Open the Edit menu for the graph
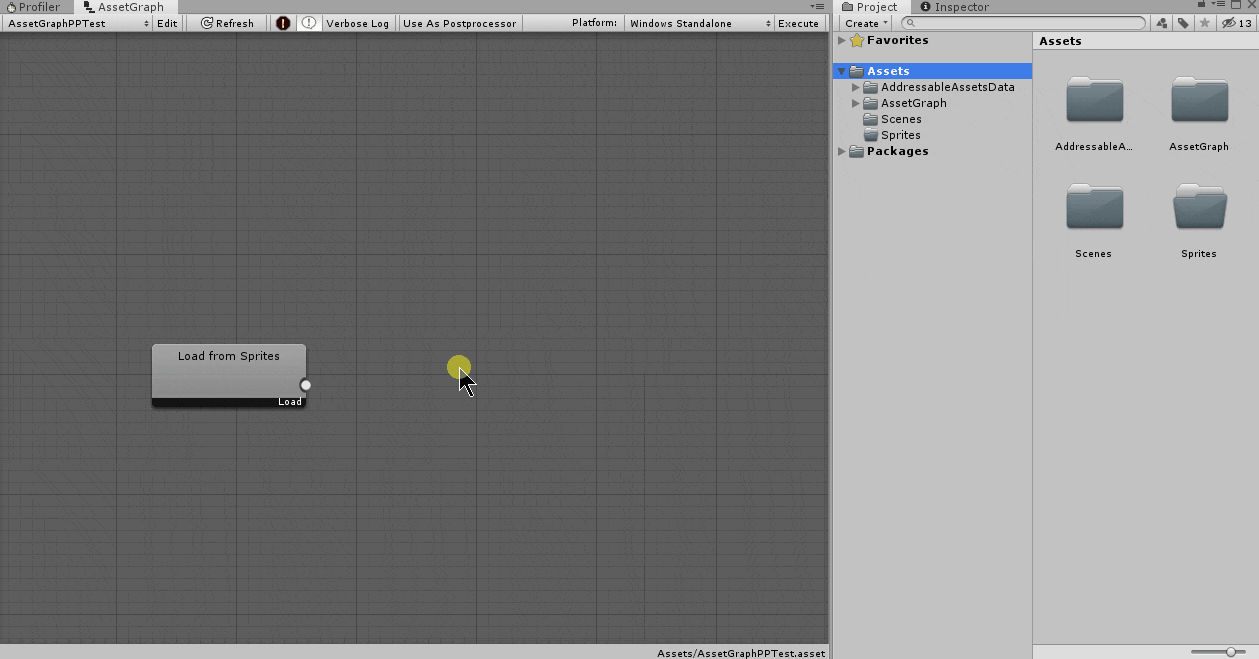The height and width of the screenshot is (659, 1259). [x=167, y=22]
